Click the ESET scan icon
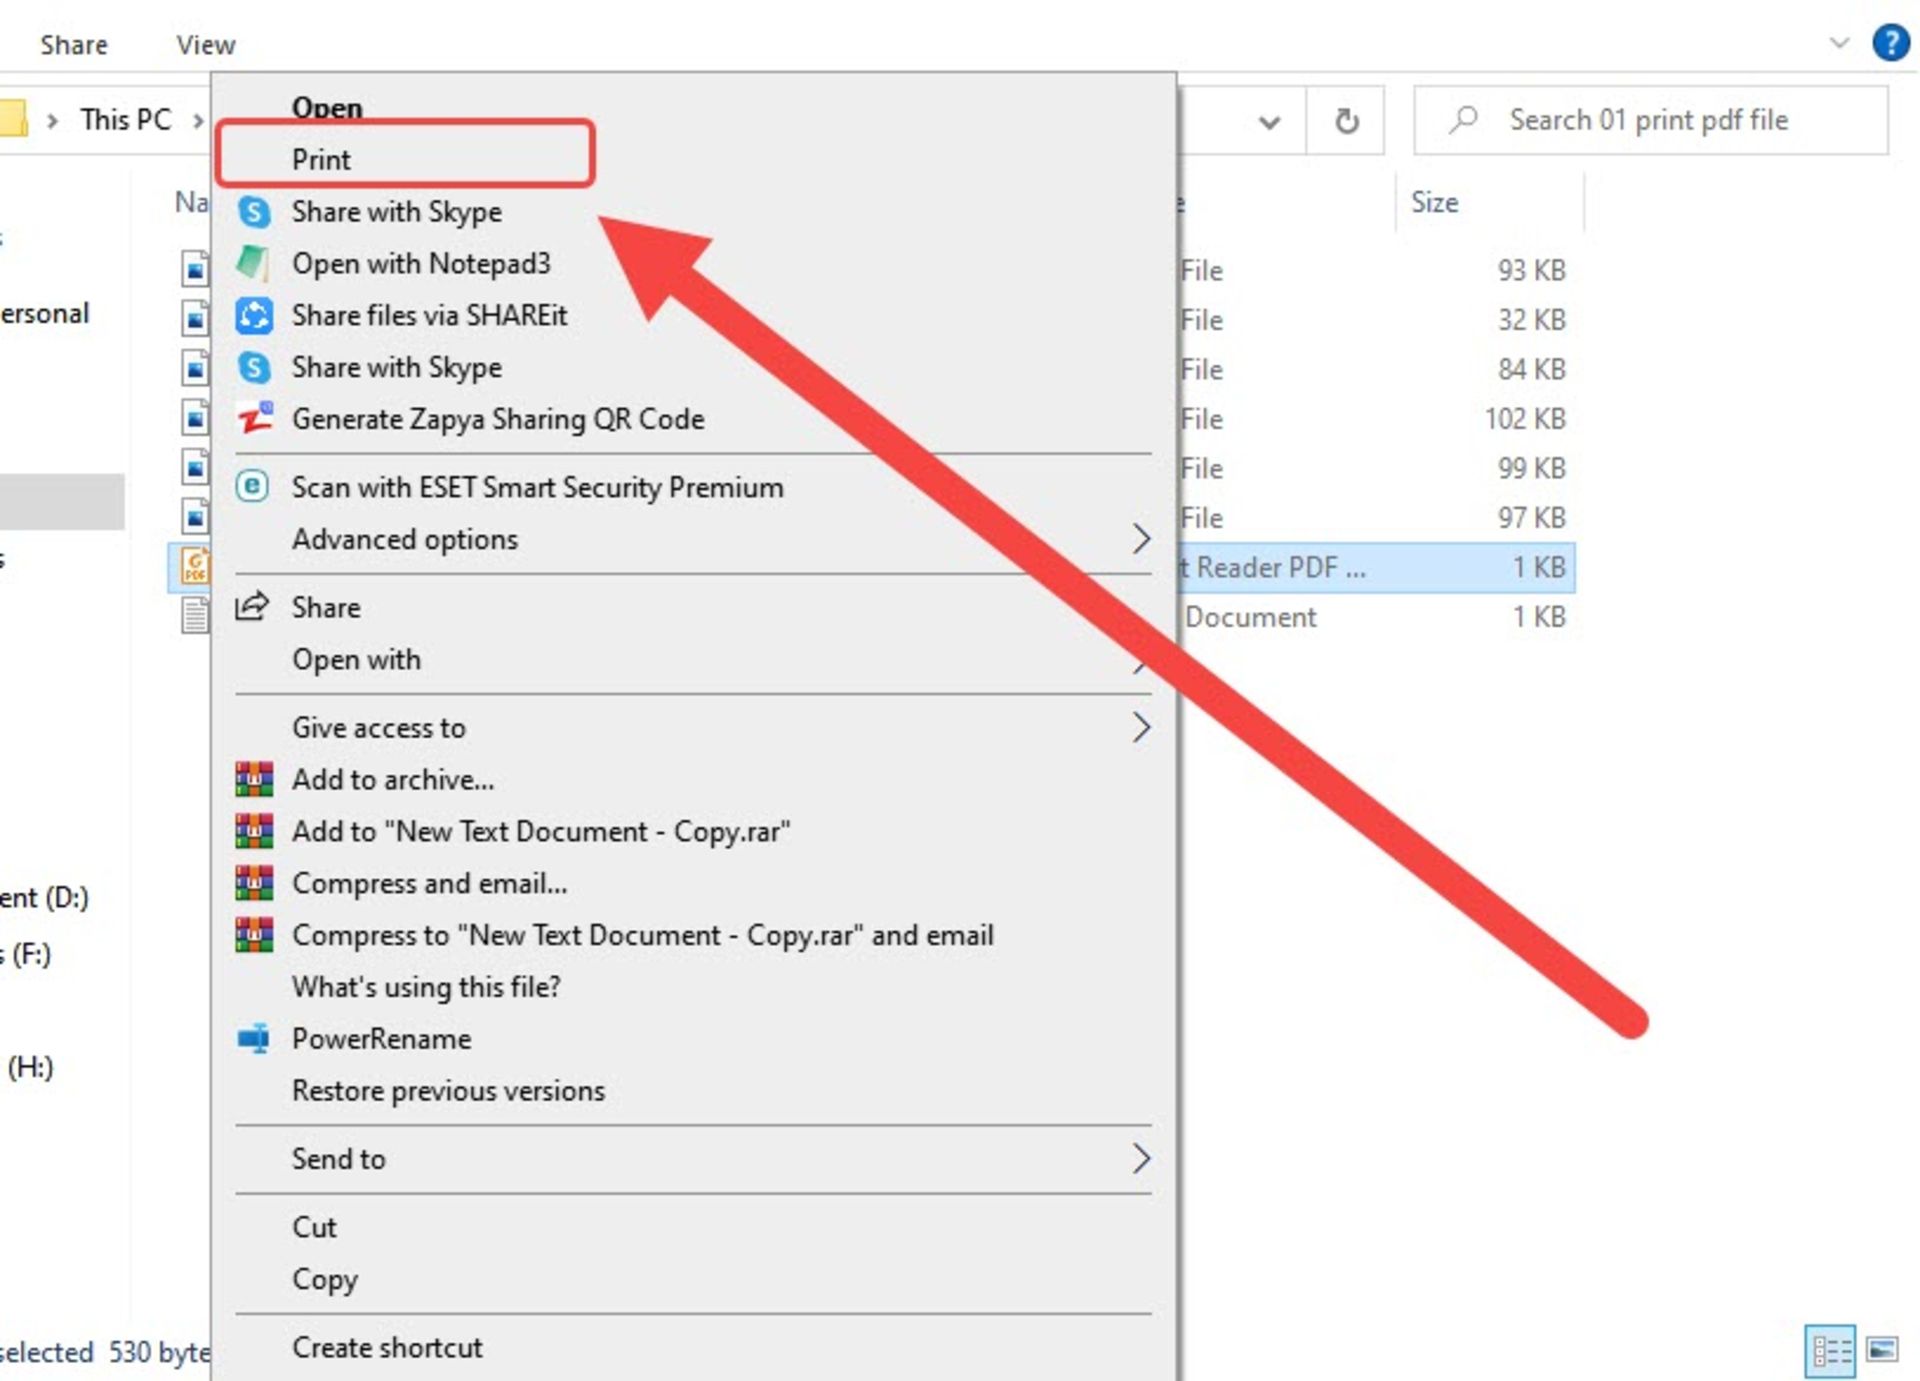The height and width of the screenshot is (1381, 1920). (x=252, y=487)
